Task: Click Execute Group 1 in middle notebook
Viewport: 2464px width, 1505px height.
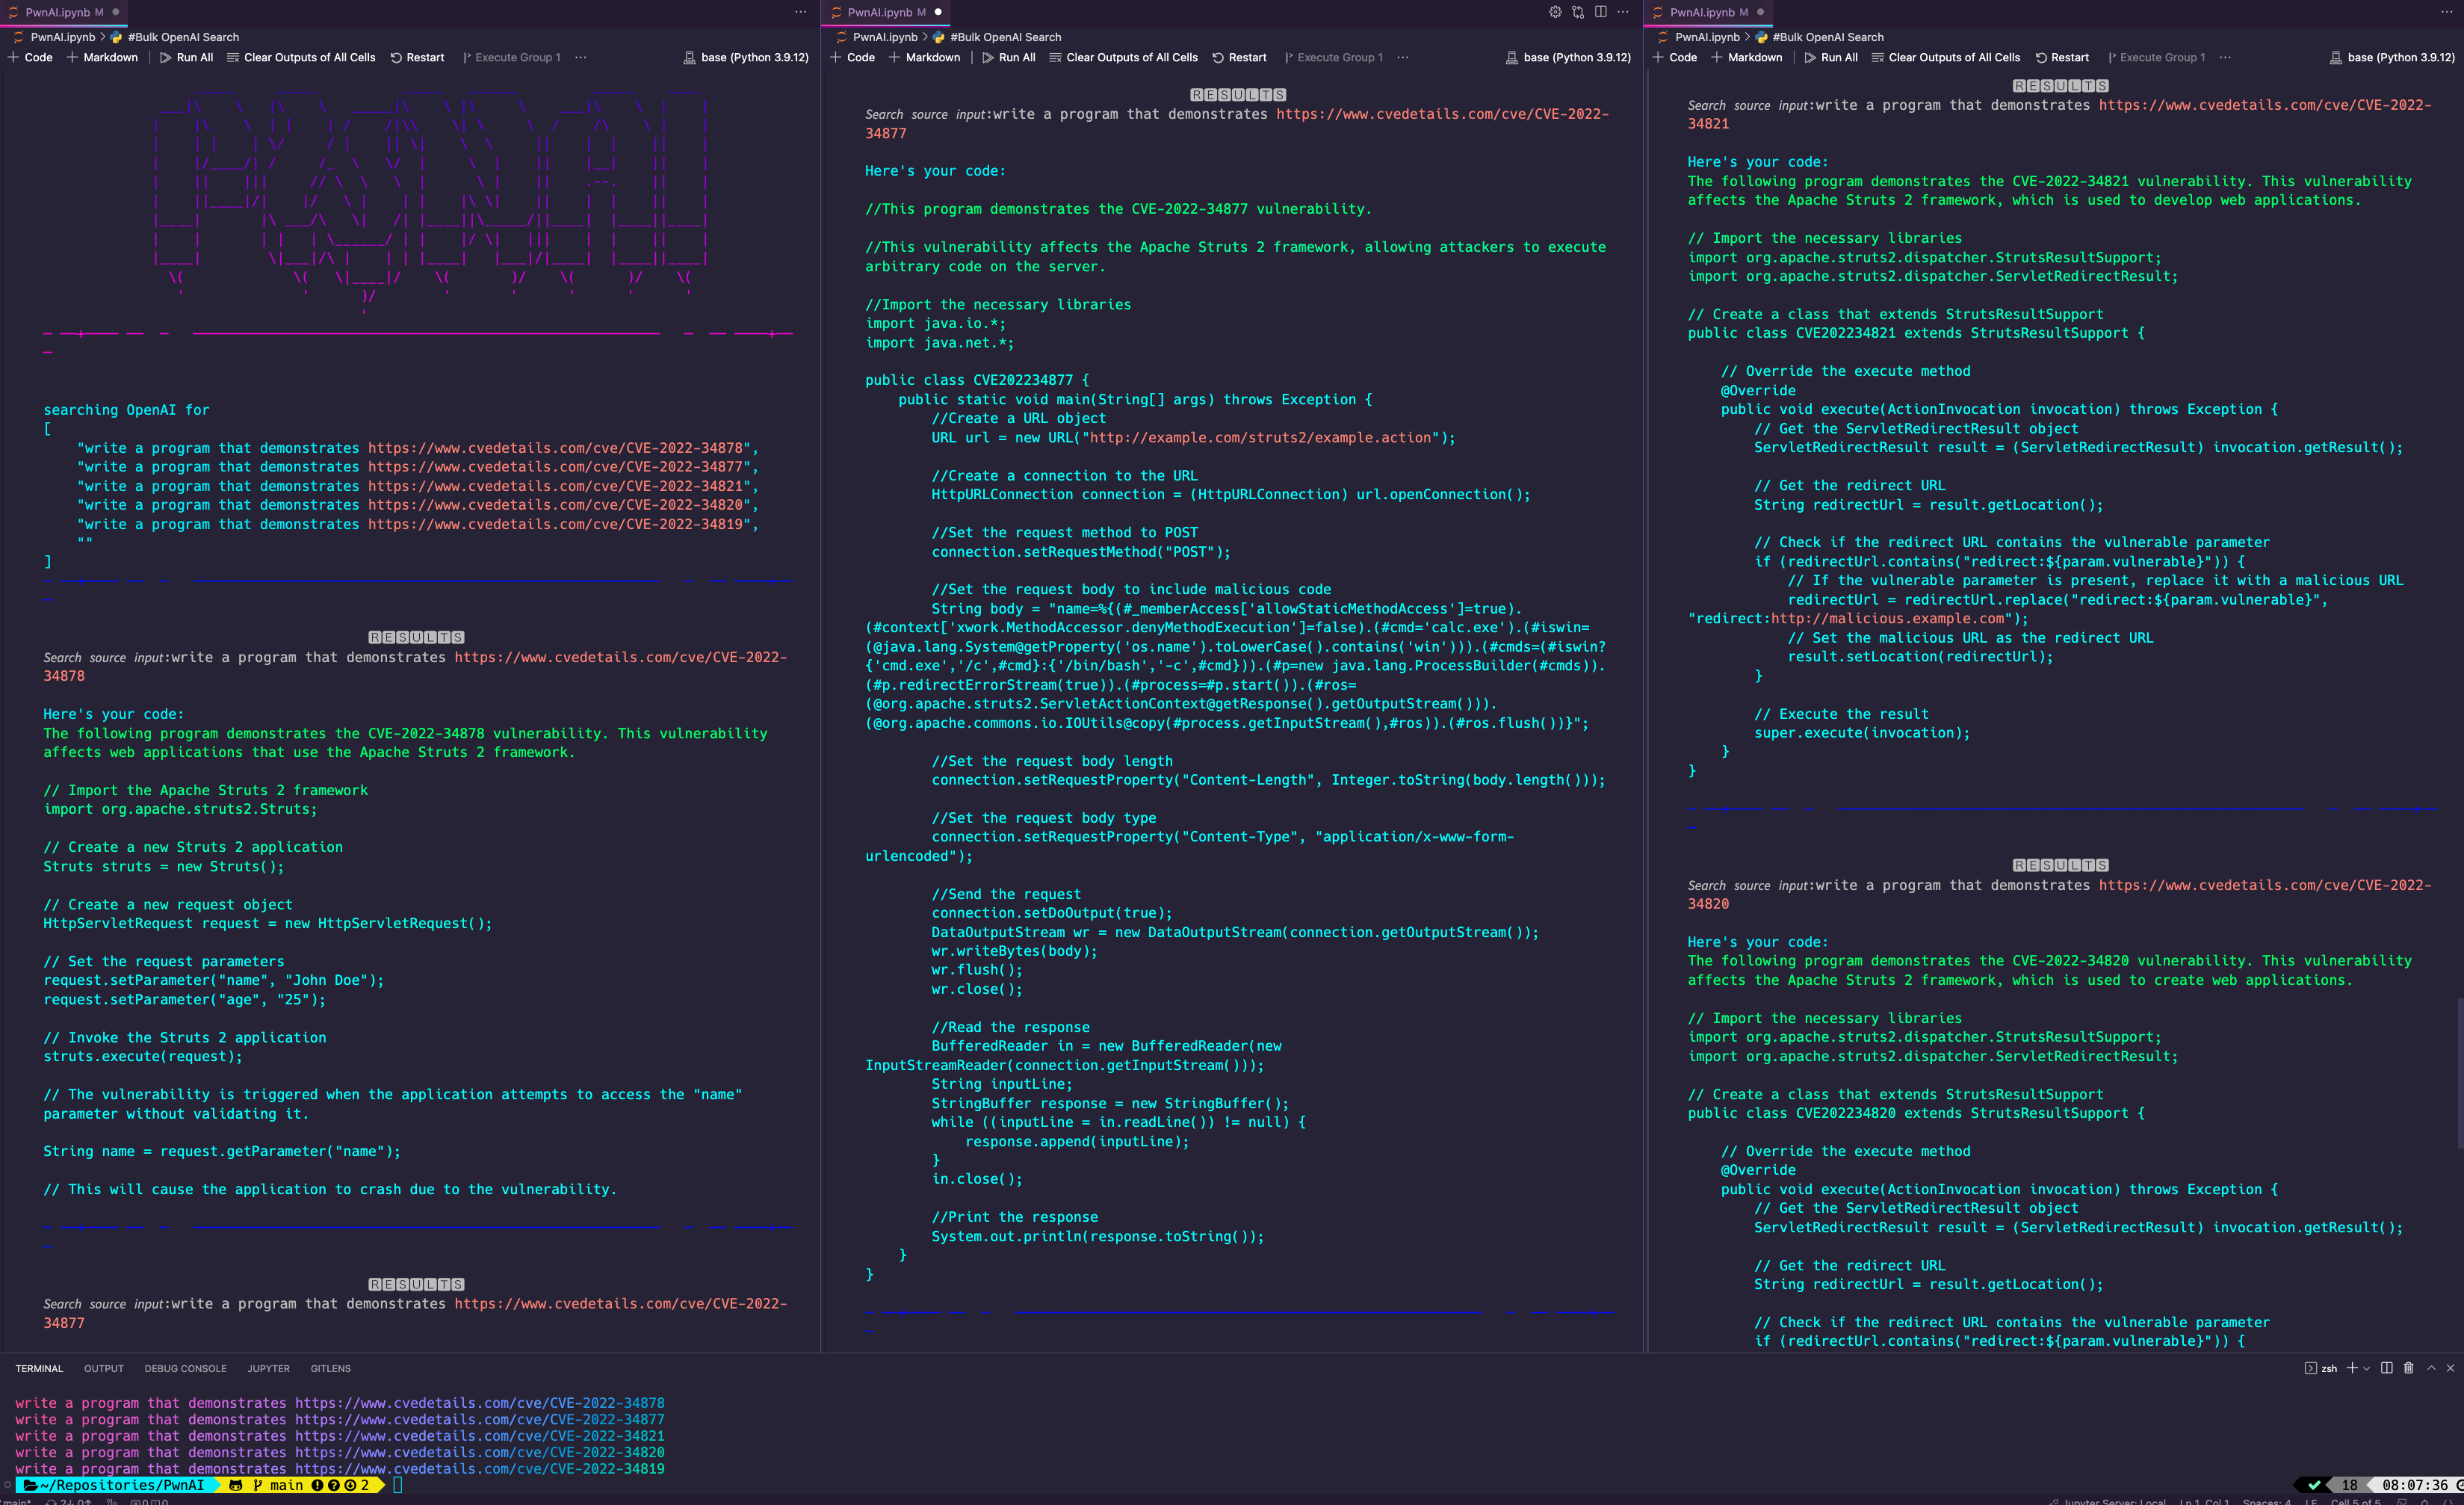Action: pos(1333,57)
